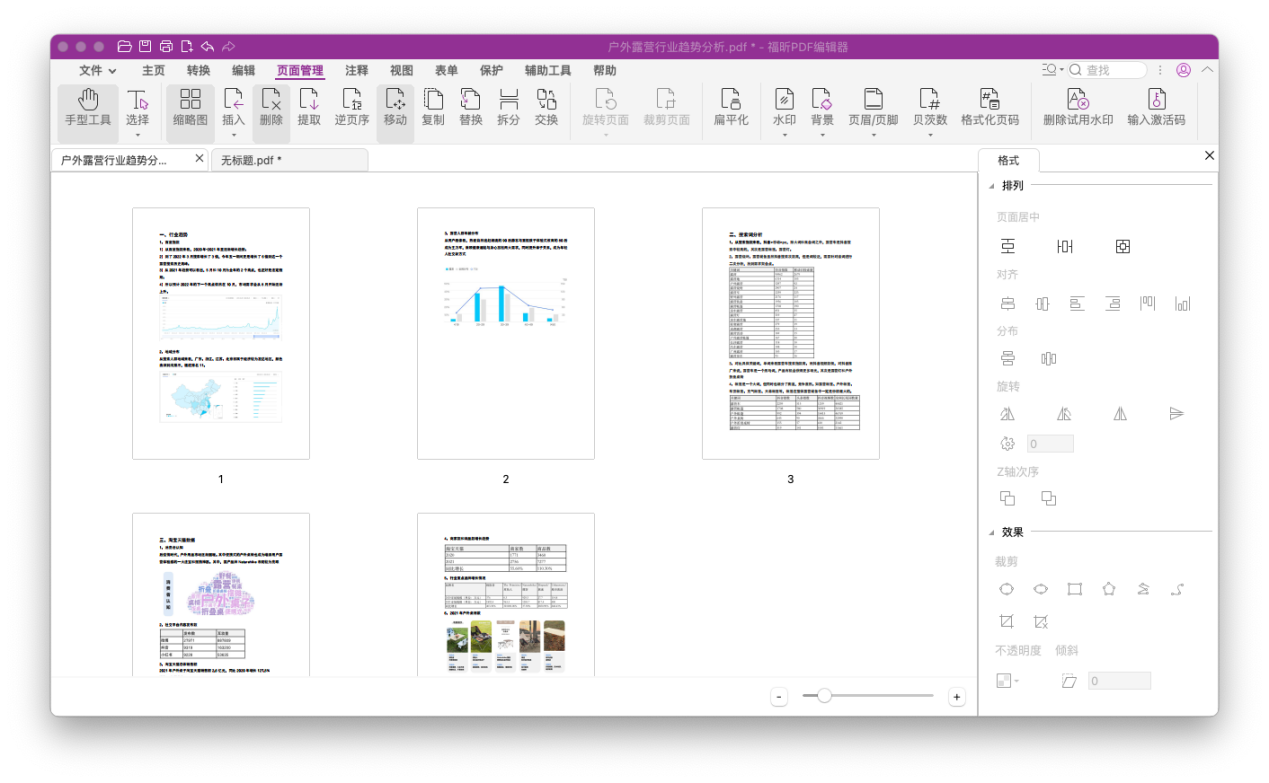Click the 拆分 split document icon
Viewport: 1269px width, 783px height.
509,108
